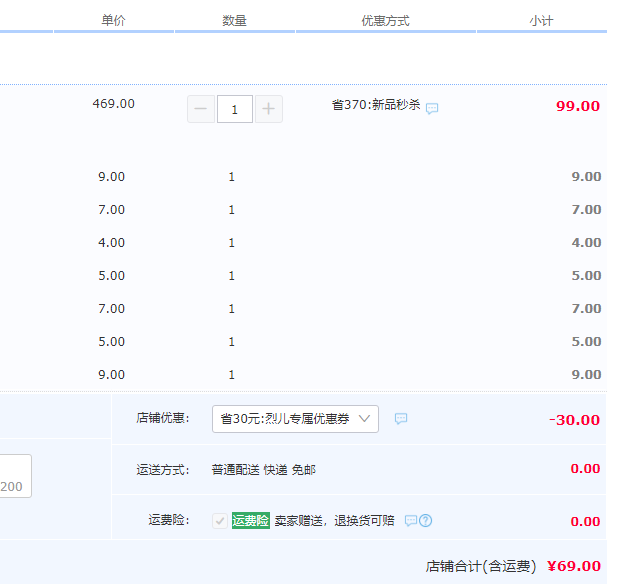Click the 数量 column header
Screen dimensions: 642x584
pos(234,21)
